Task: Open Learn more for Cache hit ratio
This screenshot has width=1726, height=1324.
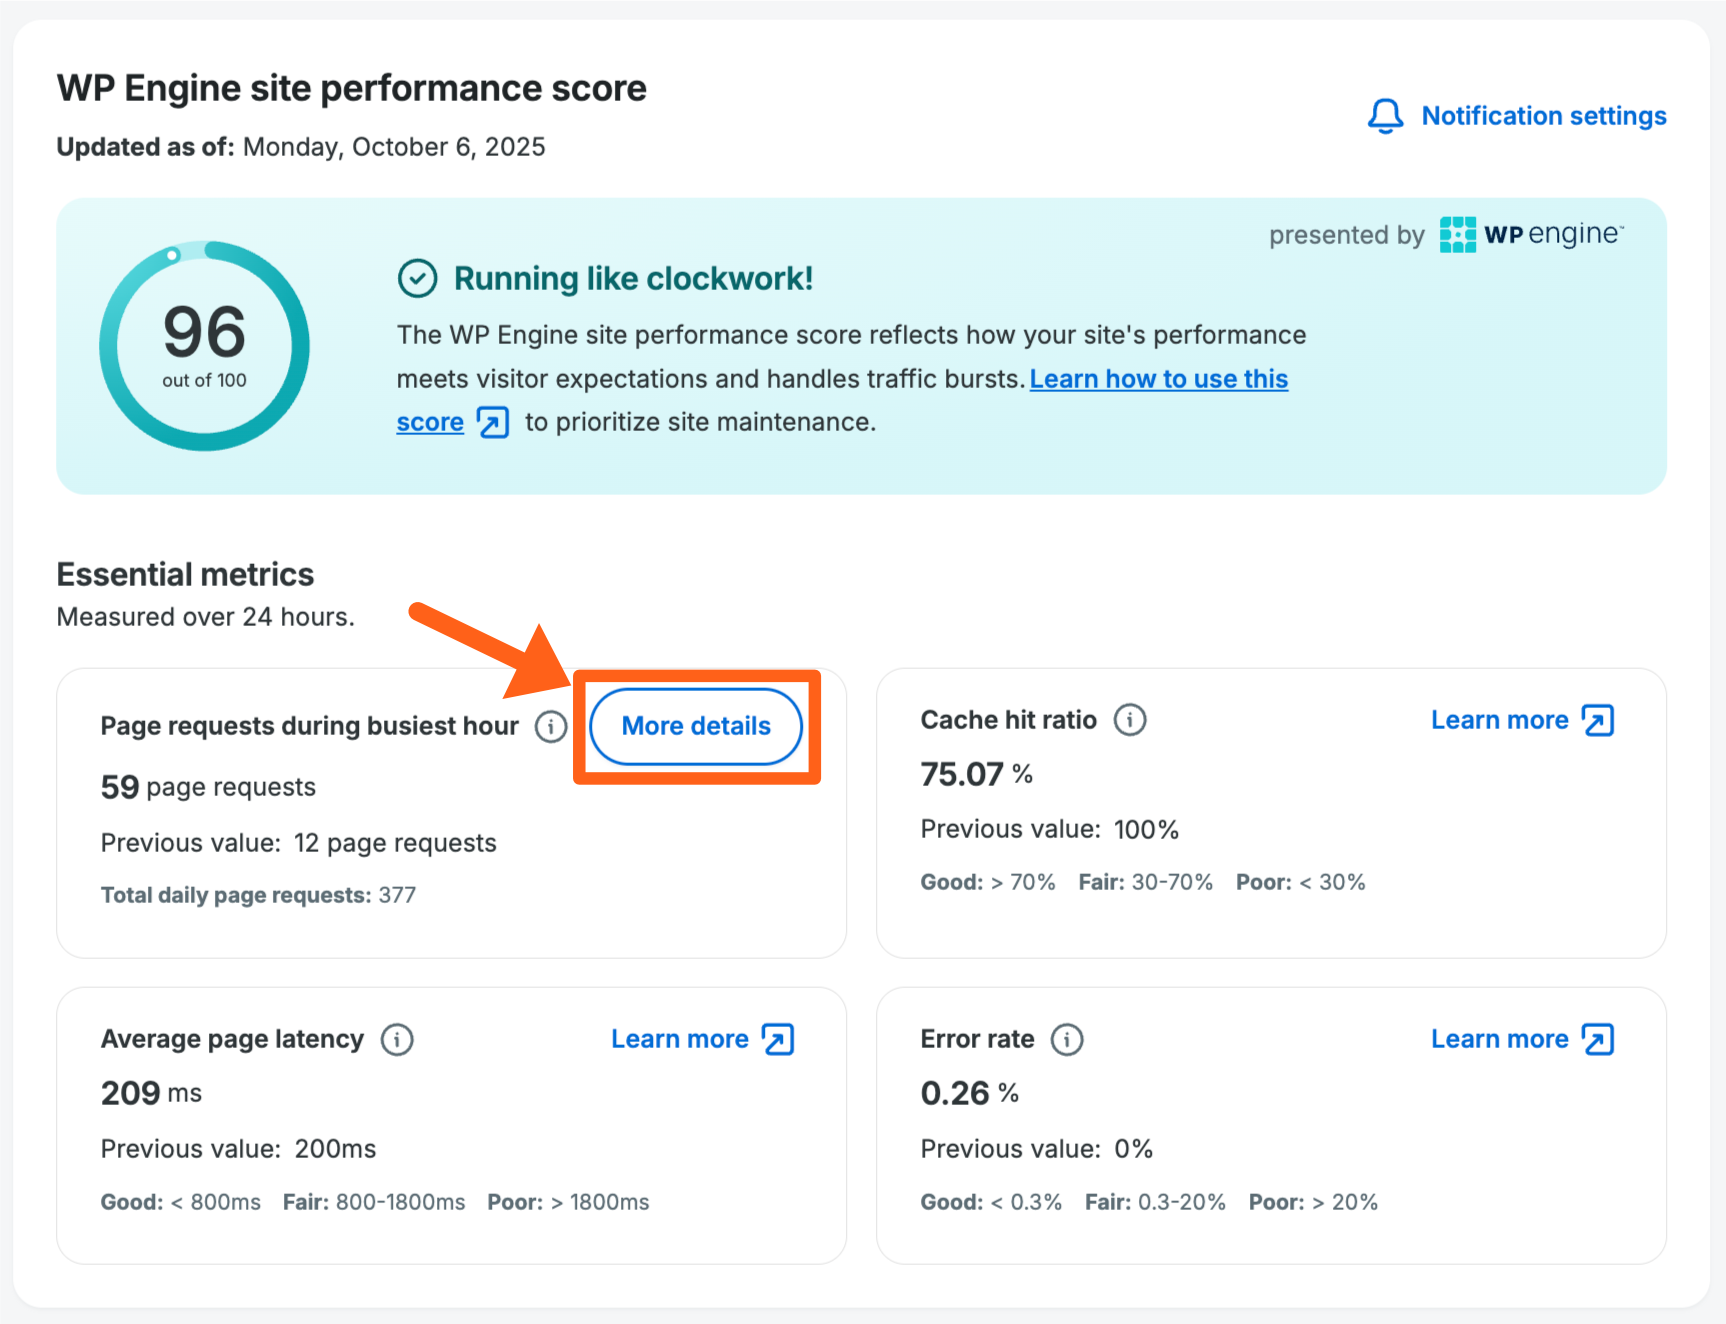Action: pos(1498,720)
